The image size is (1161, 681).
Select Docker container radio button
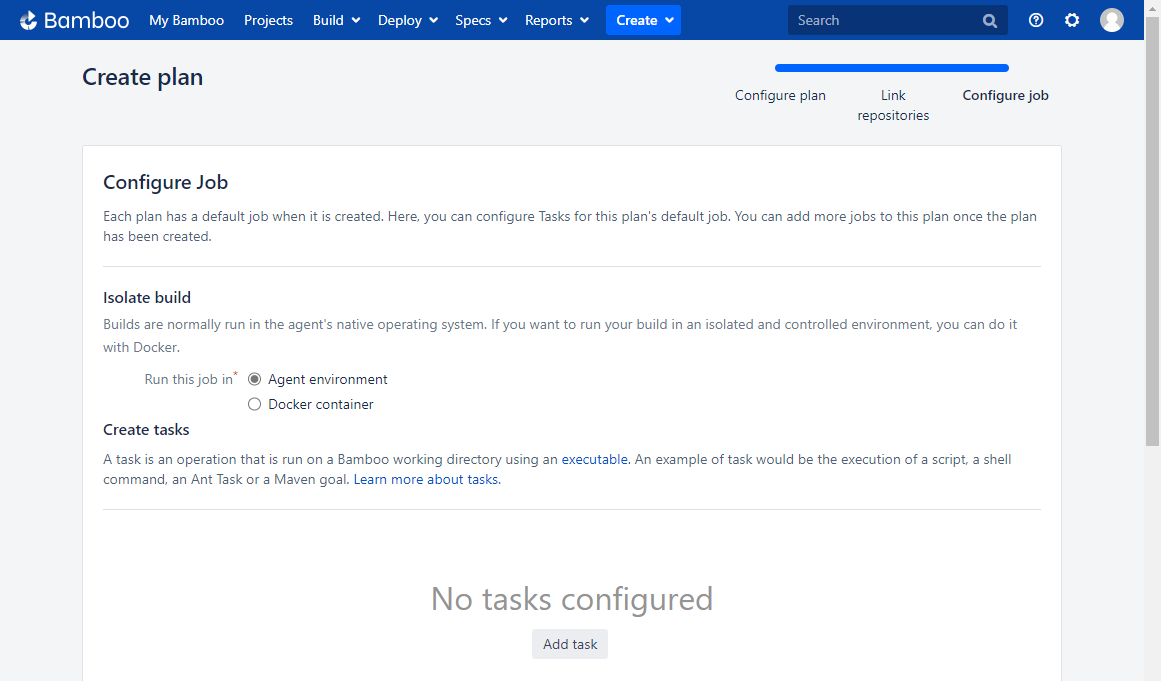point(255,404)
